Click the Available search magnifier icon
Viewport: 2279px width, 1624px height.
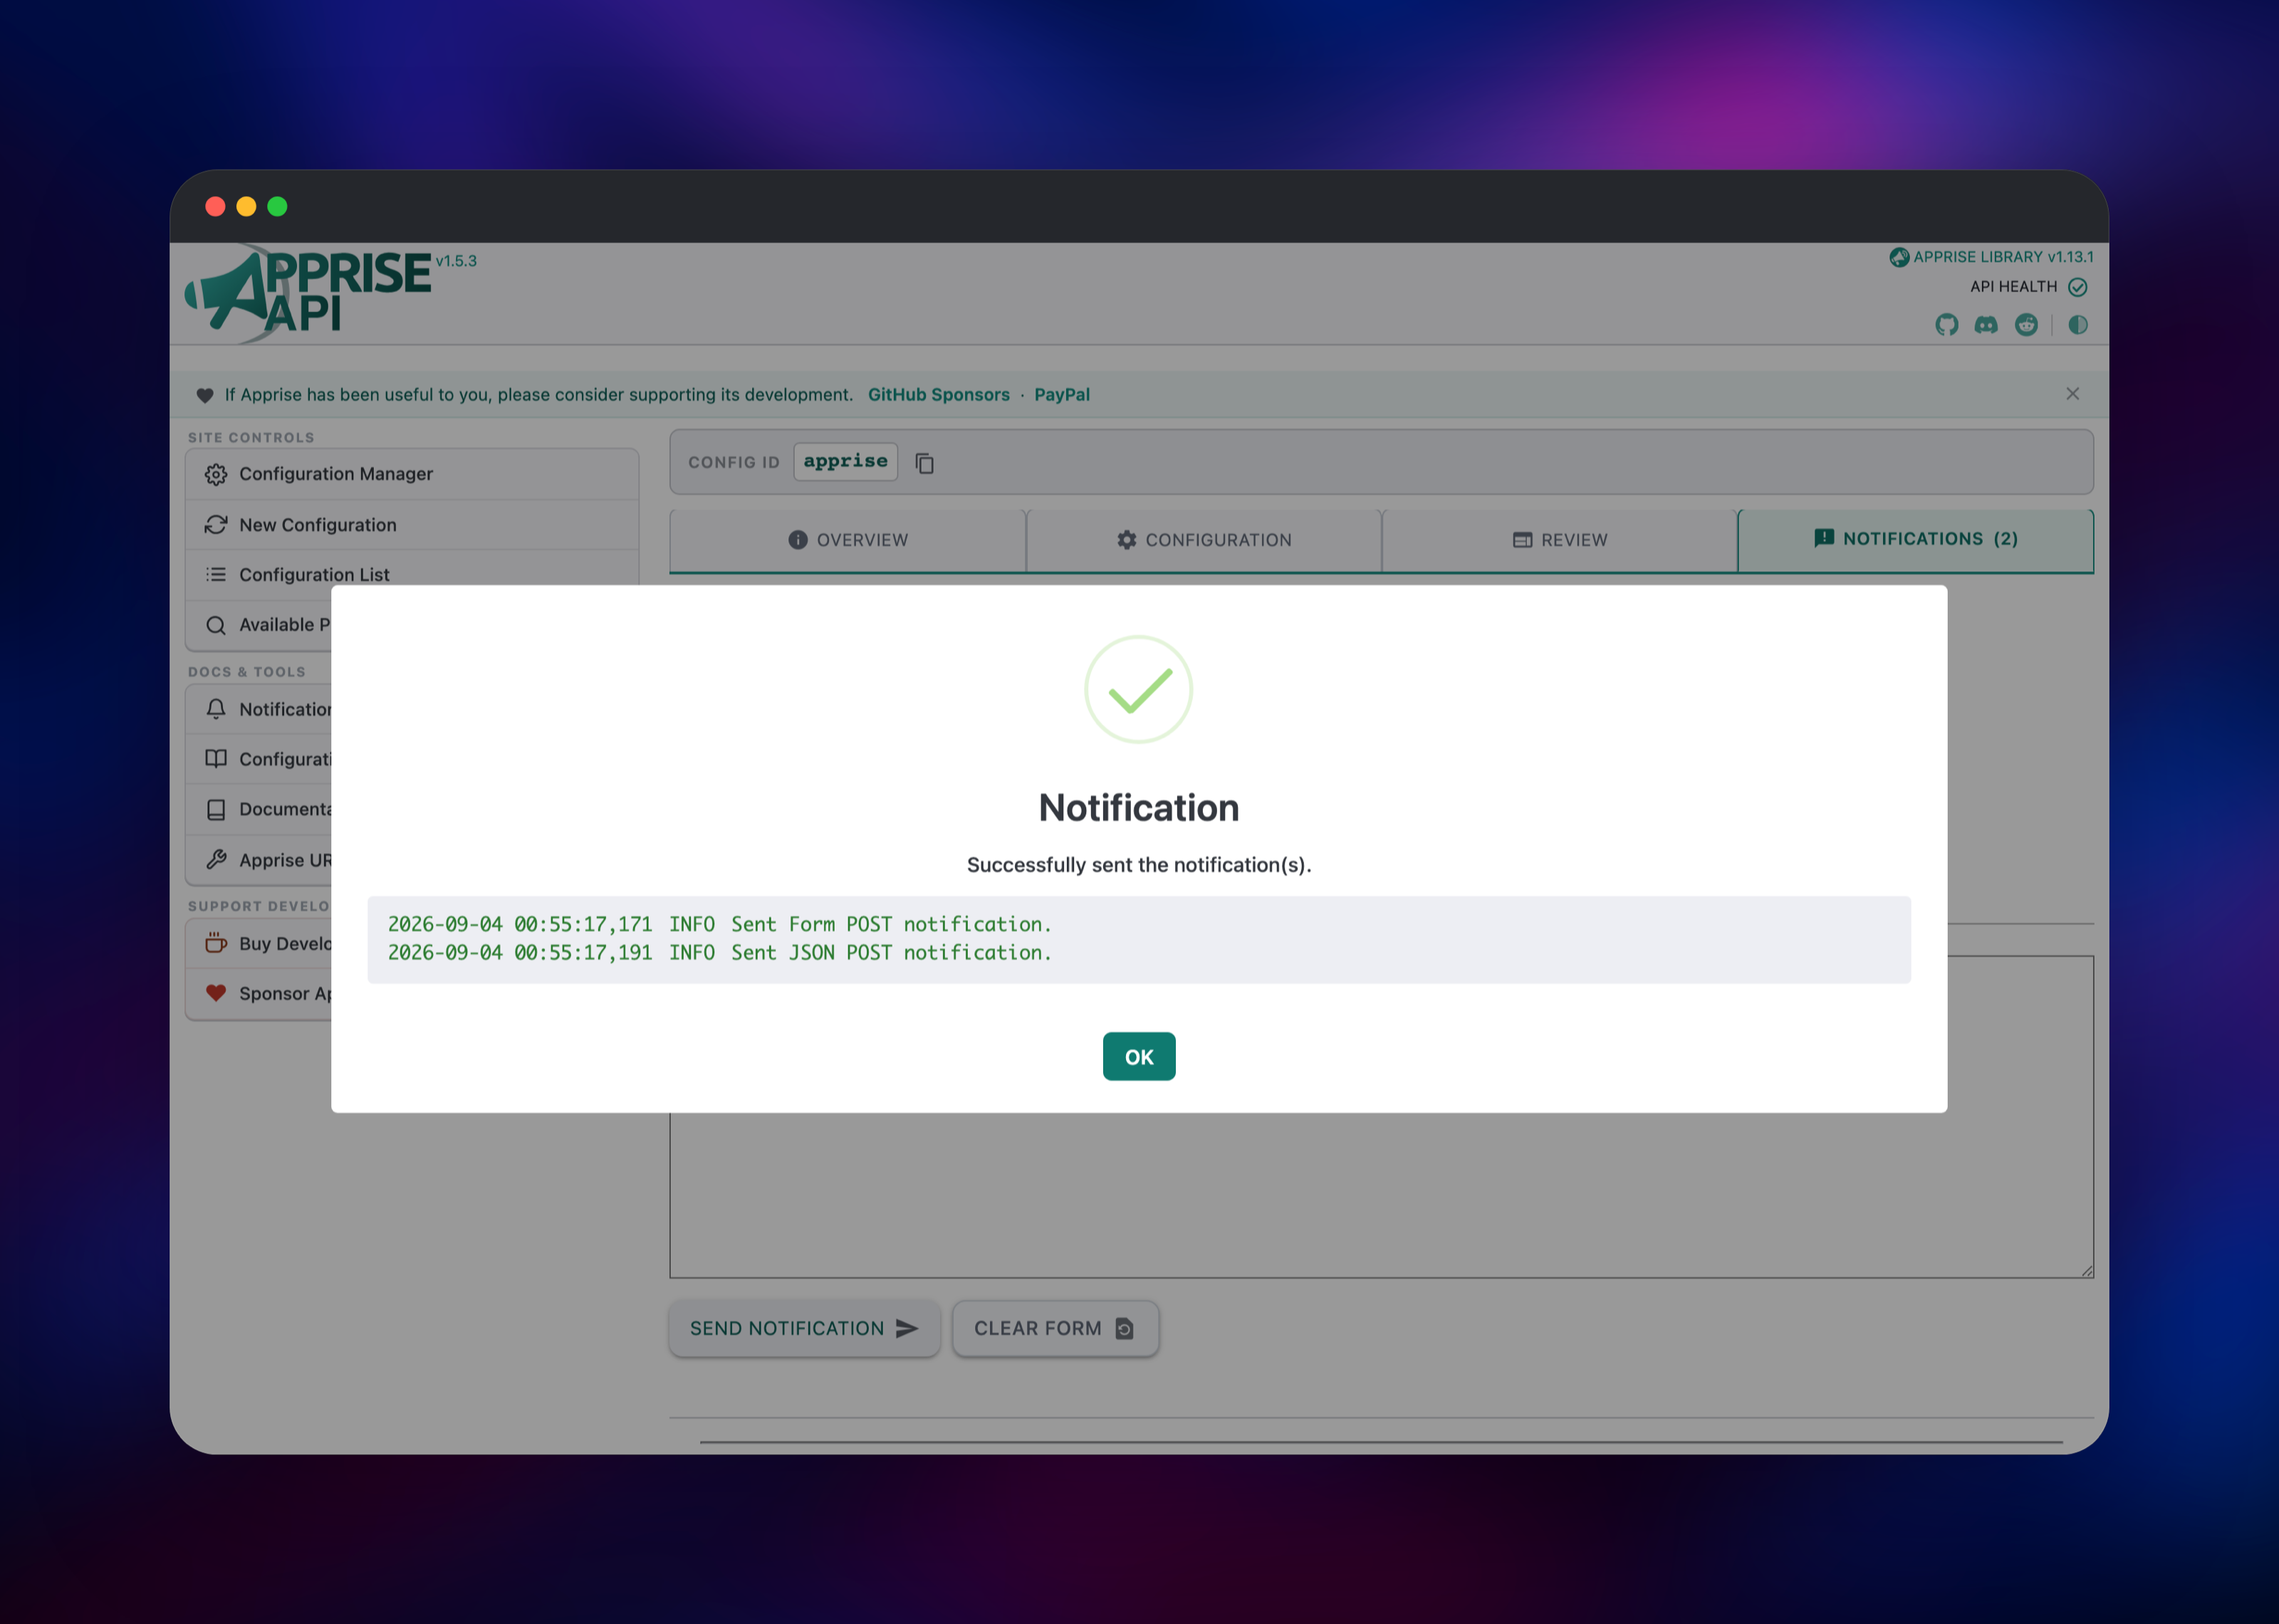point(216,625)
